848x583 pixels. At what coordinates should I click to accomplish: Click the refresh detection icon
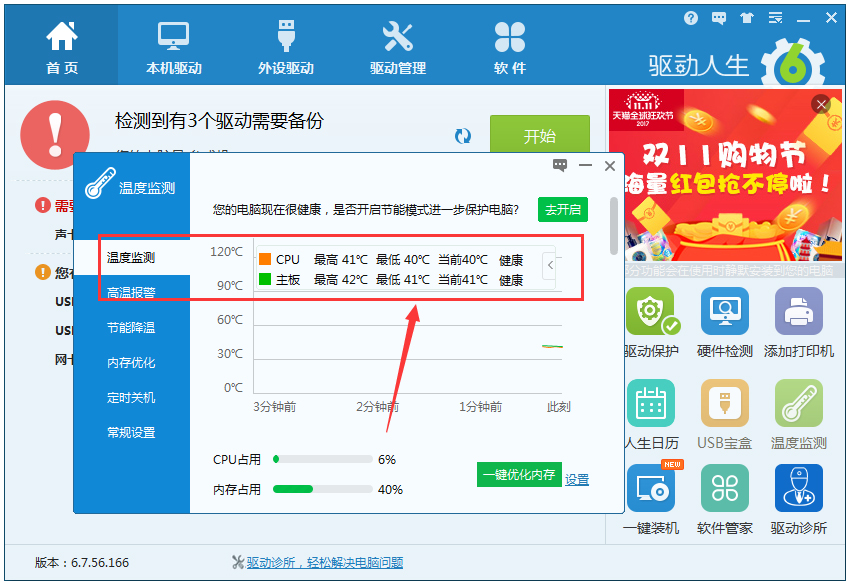(463, 136)
